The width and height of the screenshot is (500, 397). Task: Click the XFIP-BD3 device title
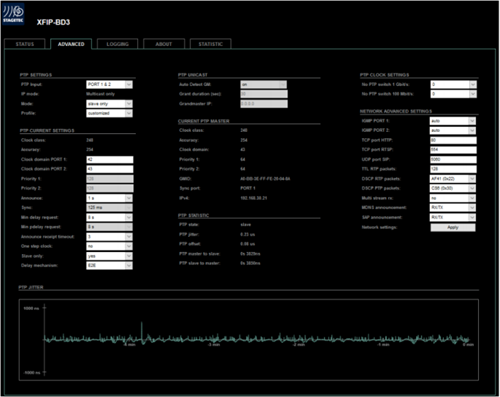(53, 22)
